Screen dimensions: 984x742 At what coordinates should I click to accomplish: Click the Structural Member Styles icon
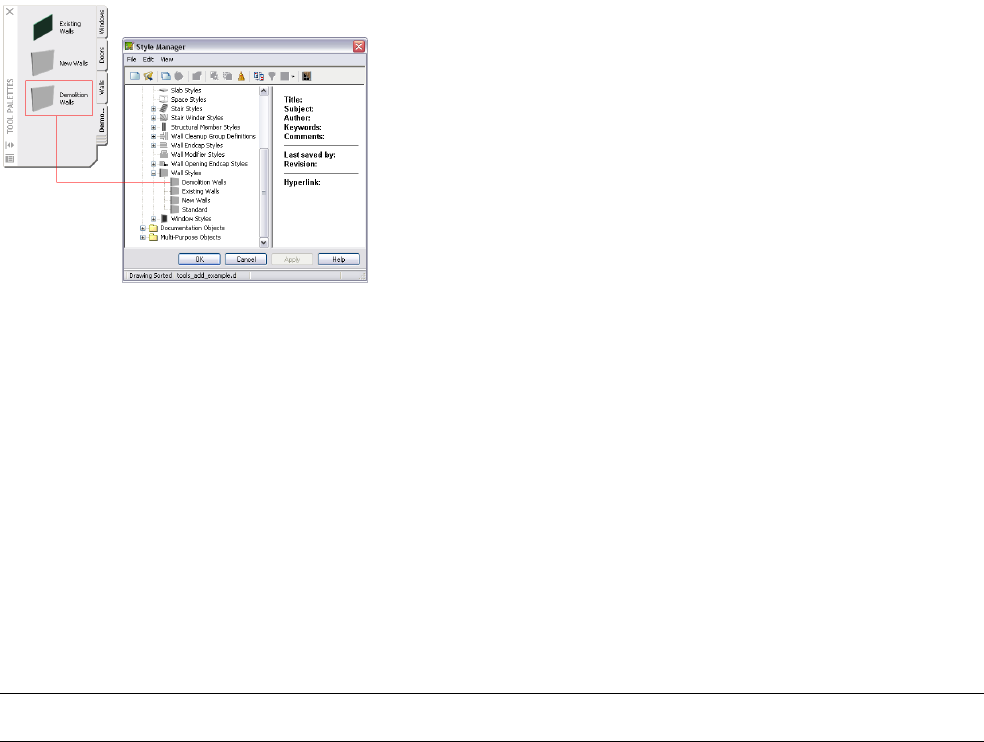pyautogui.click(x=164, y=127)
